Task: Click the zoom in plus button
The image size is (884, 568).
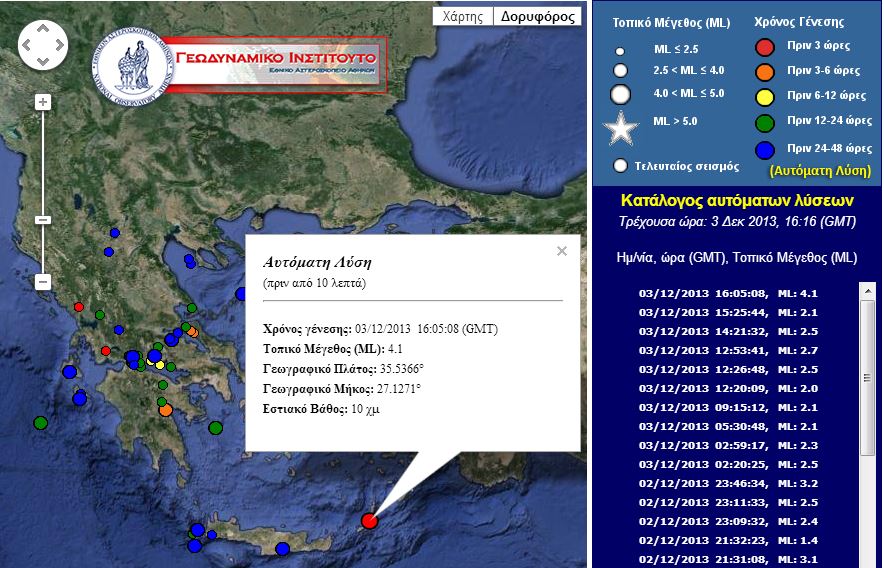Action: tap(43, 102)
